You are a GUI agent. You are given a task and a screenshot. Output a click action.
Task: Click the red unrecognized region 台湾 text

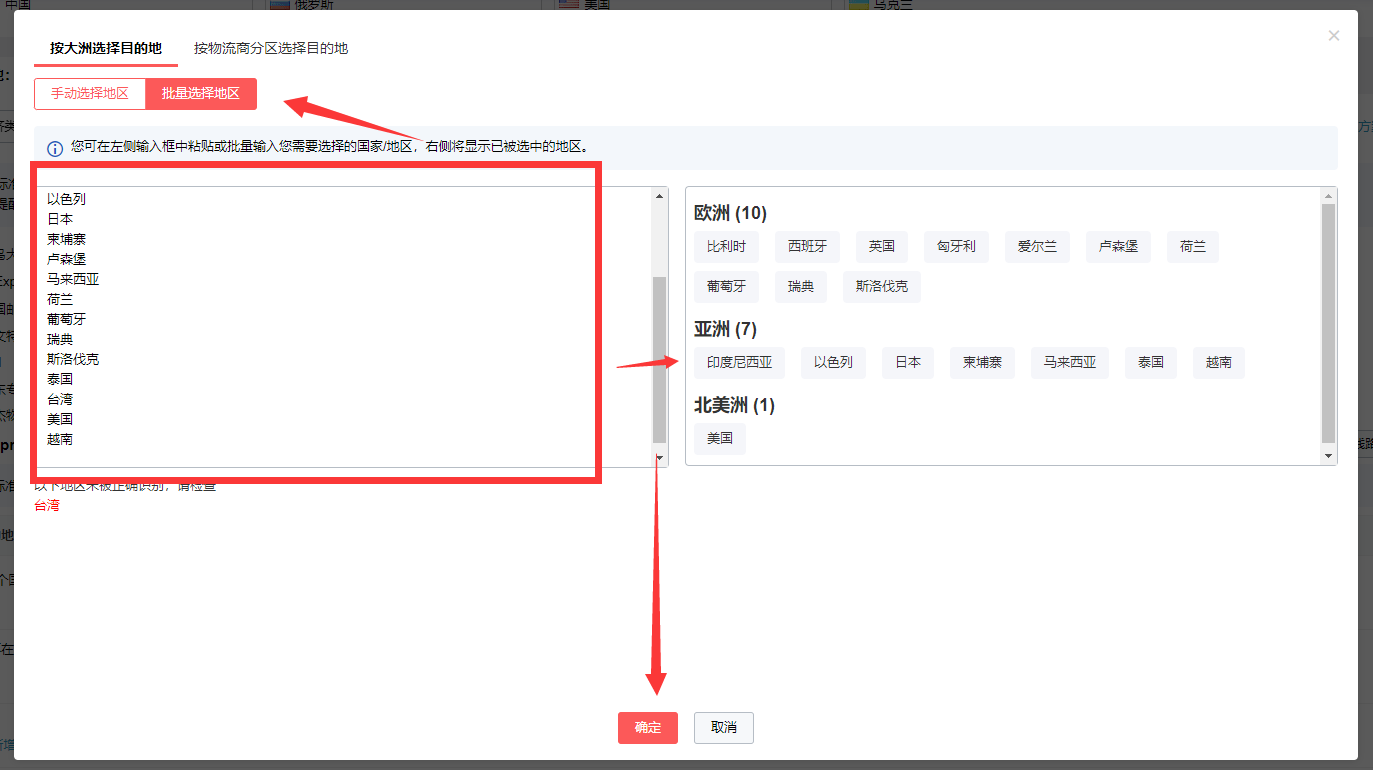tap(47, 506)
